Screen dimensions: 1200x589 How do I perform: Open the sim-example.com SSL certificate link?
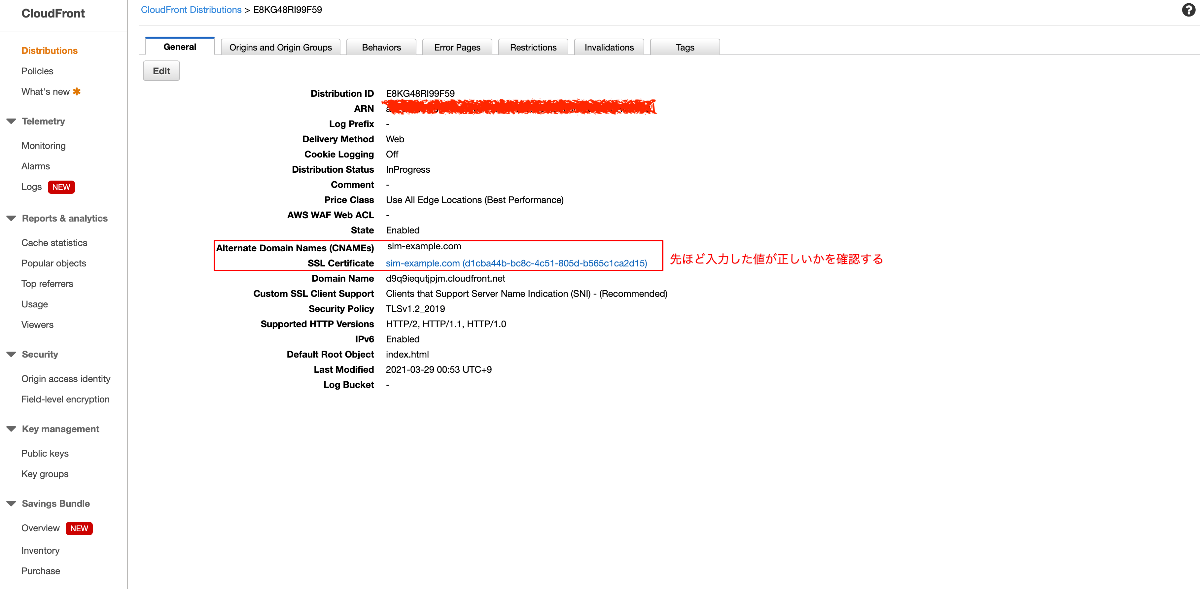(x=517, y=263)
